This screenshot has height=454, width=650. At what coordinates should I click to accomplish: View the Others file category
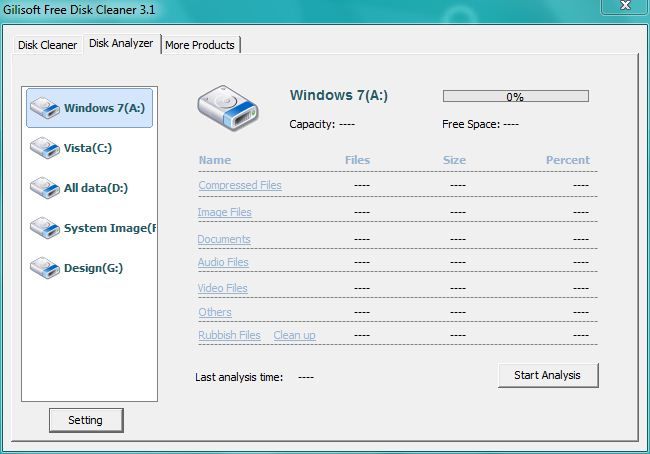click(215, 312)
